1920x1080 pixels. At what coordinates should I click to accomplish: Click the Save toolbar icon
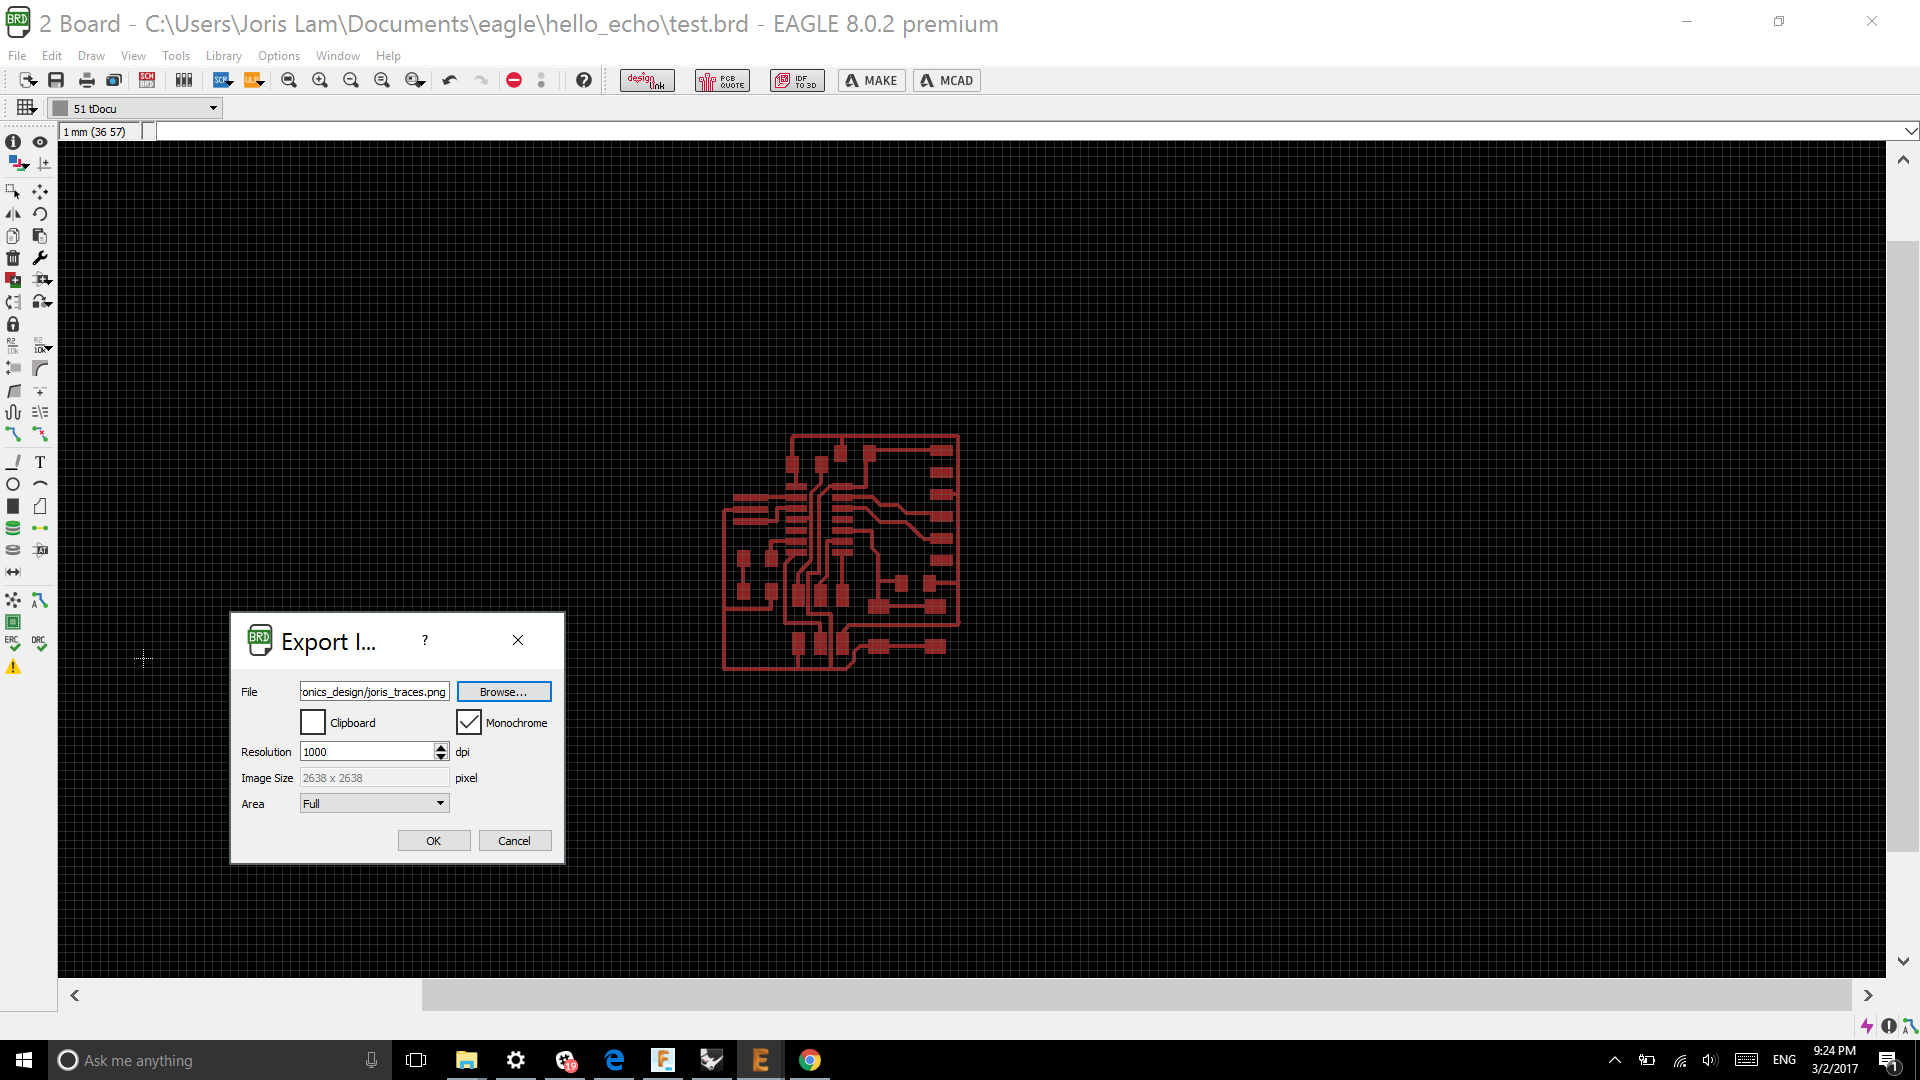tap(56, 80)
